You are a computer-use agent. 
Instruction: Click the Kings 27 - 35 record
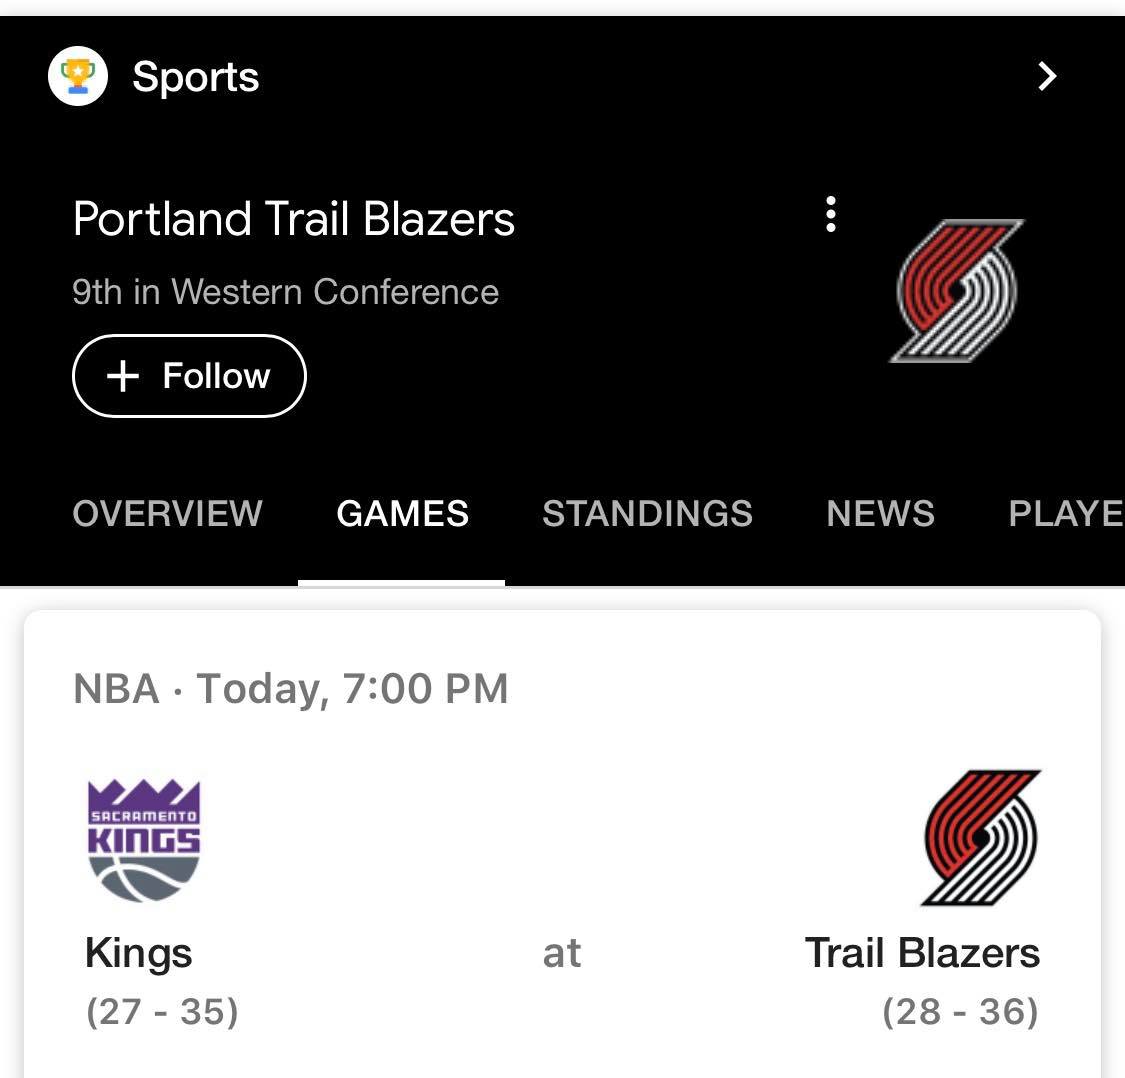pos(161,1011)
